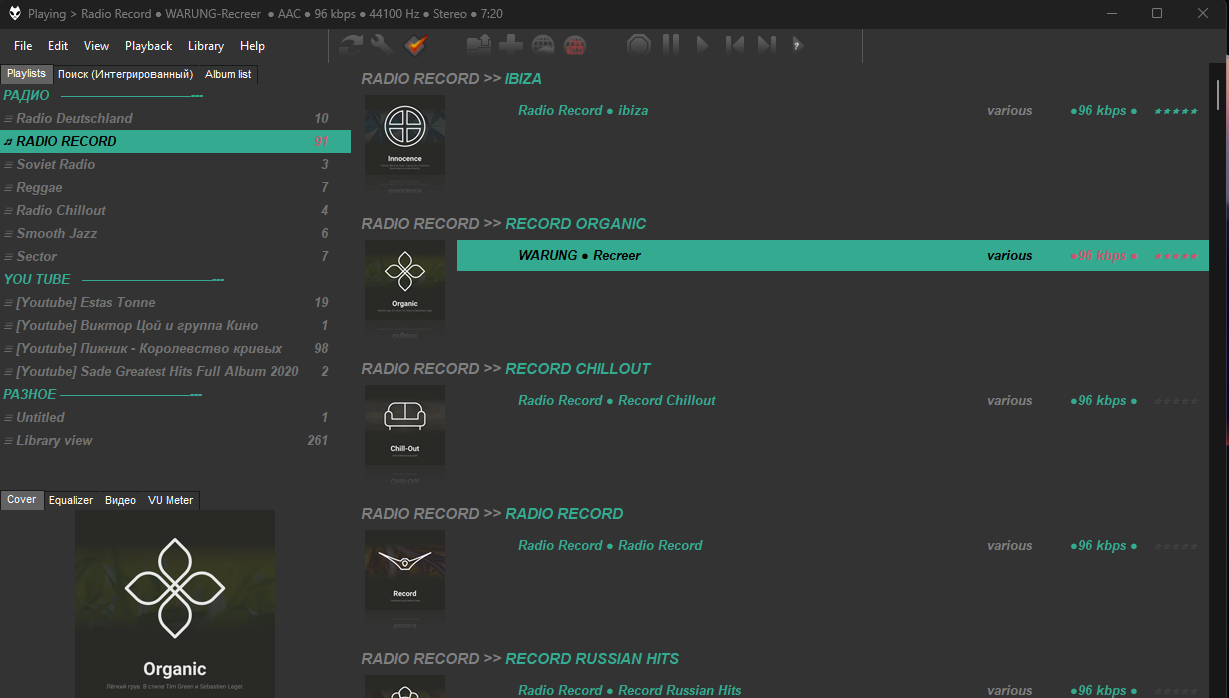Click RADIO RECORD >> RECORD ORGANIC group header
Screen dimensions: 1229x698
504,224
